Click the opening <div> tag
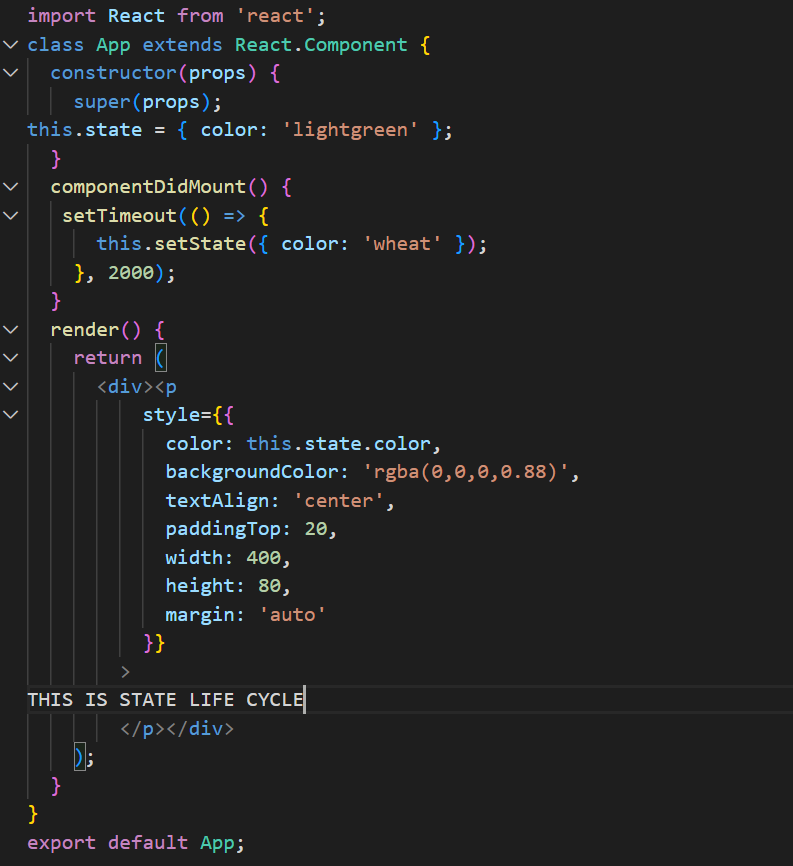The image size is (793, 866). click(x=125, y=387)
